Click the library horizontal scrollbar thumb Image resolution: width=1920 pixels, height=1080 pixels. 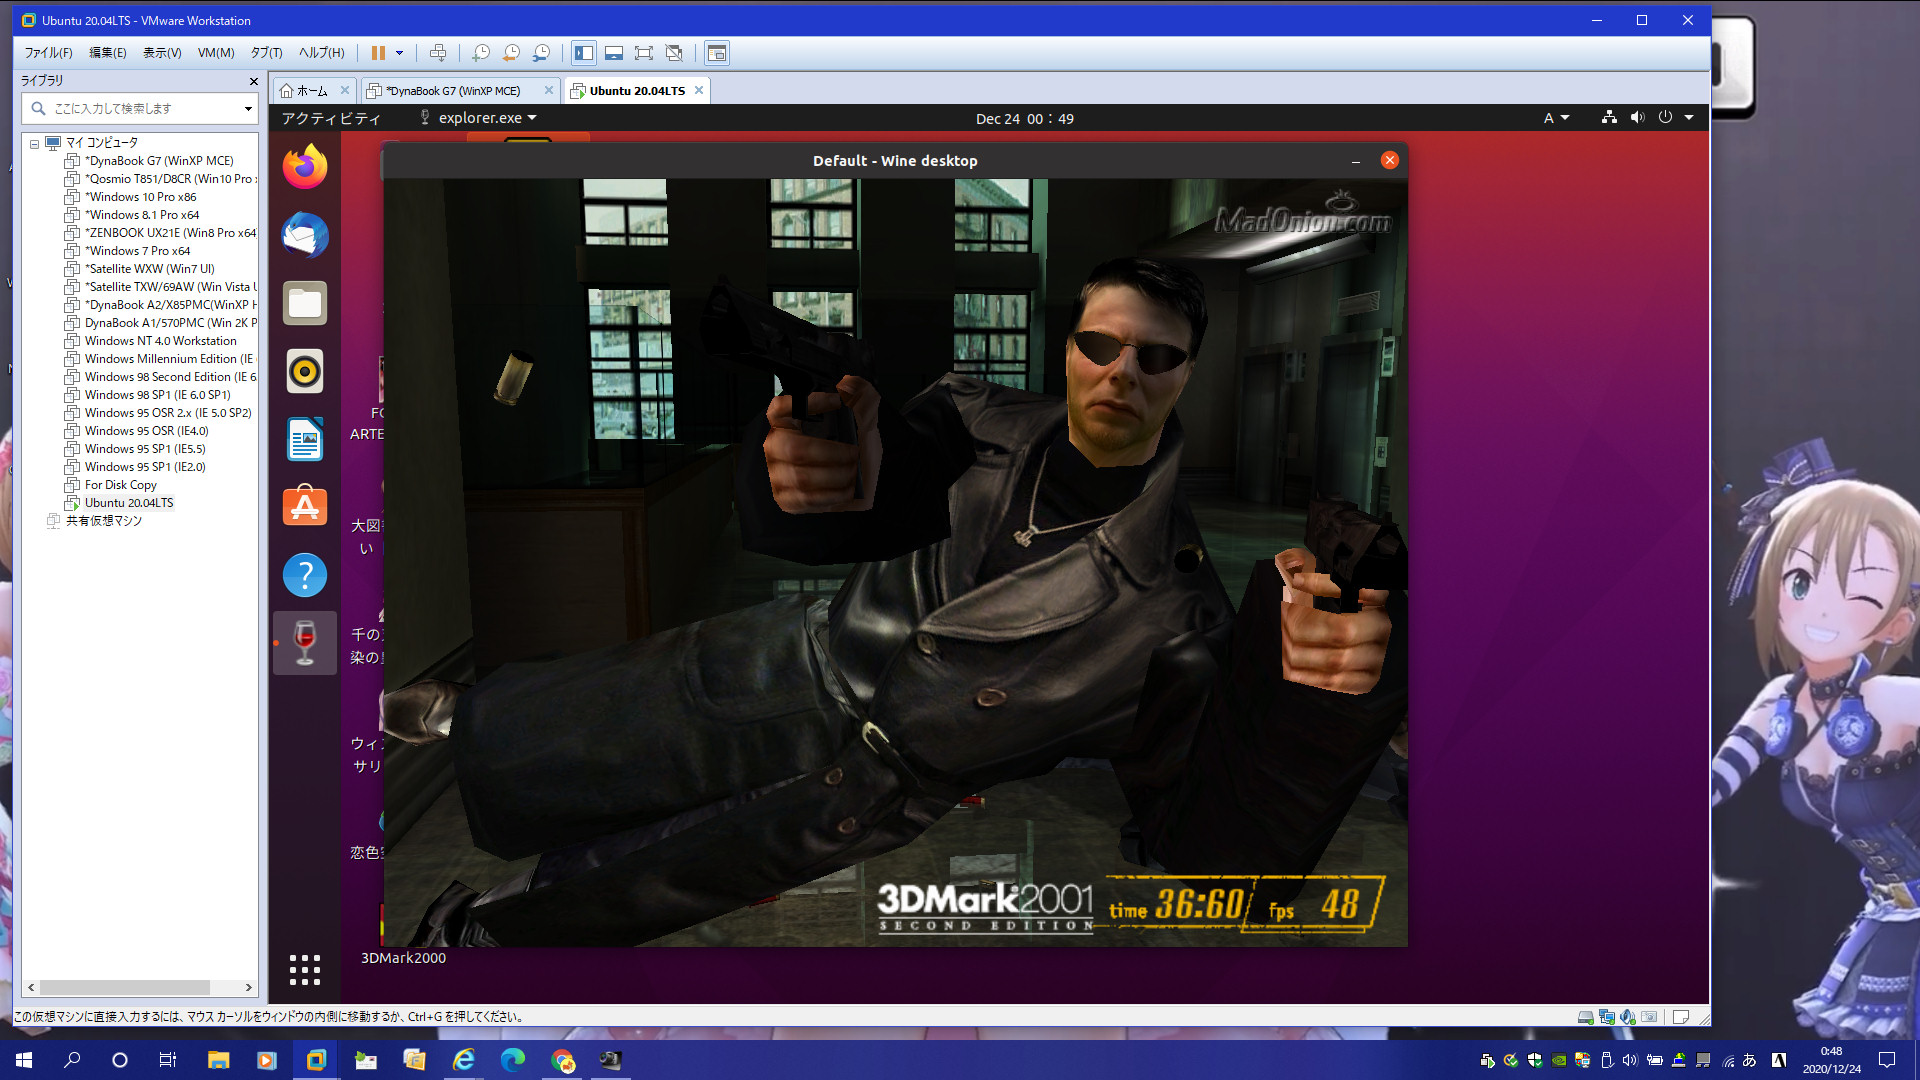tap(125, 987)
